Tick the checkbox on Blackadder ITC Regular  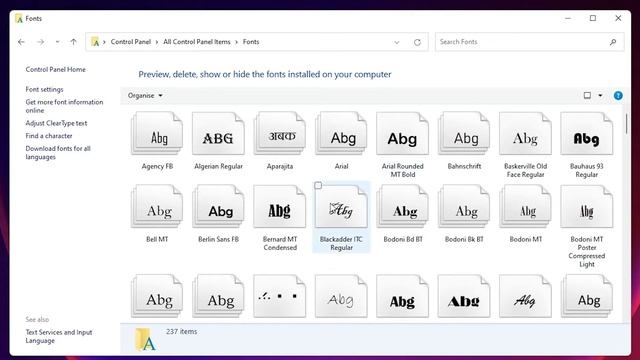[318, 186]
